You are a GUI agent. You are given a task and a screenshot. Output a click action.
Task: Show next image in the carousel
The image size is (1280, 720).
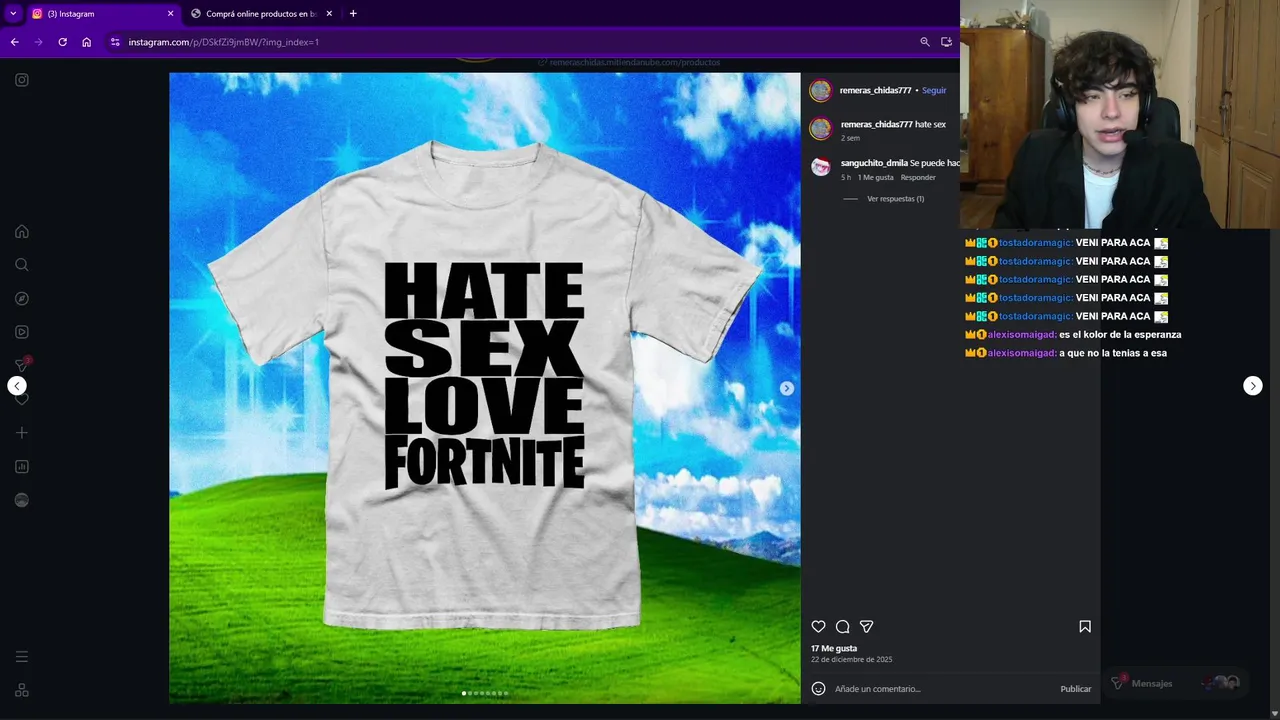tap(787, 388)
